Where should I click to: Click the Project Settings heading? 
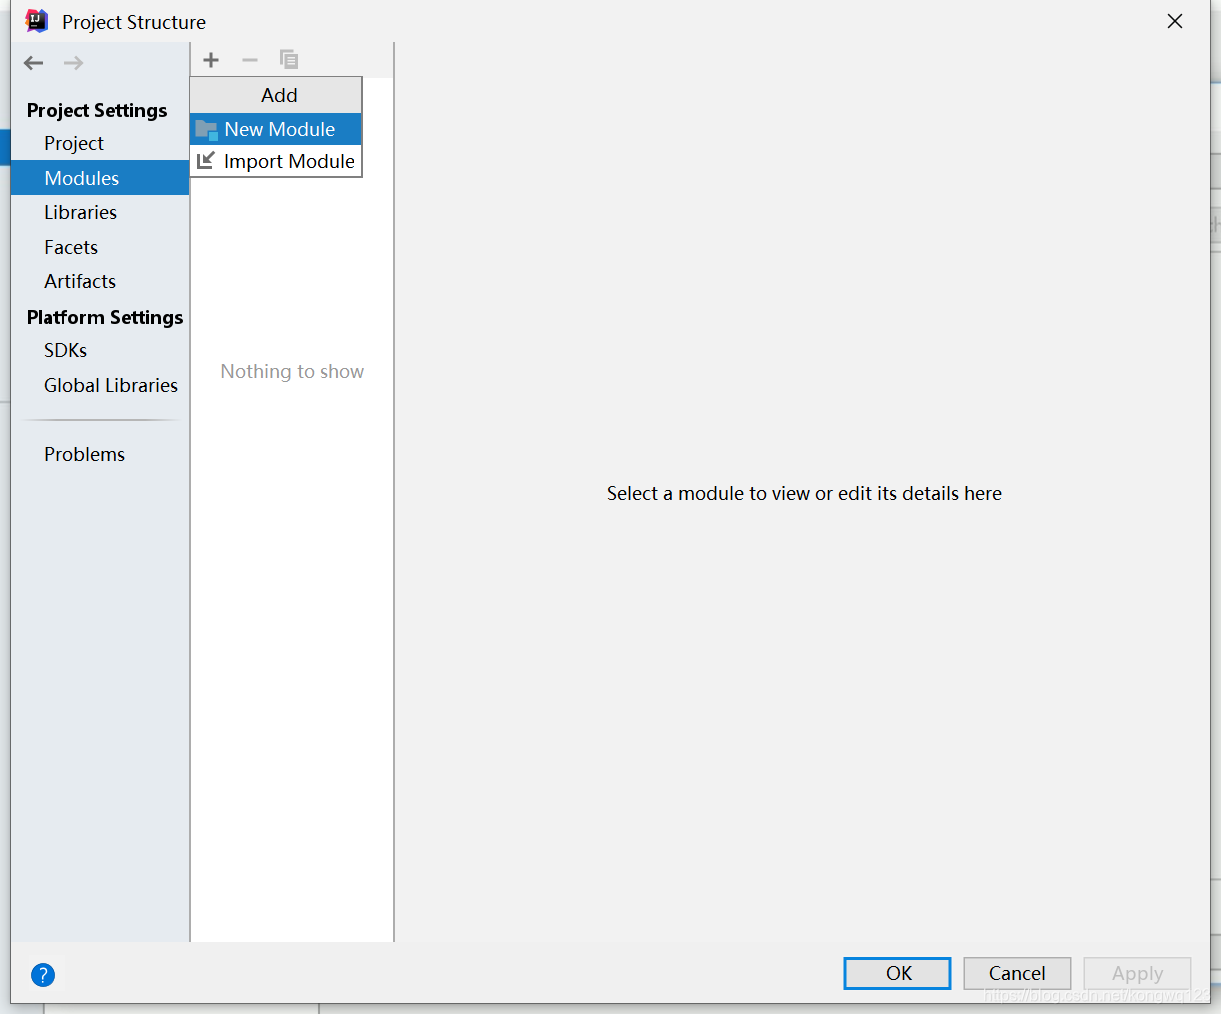tap(97, 110)
